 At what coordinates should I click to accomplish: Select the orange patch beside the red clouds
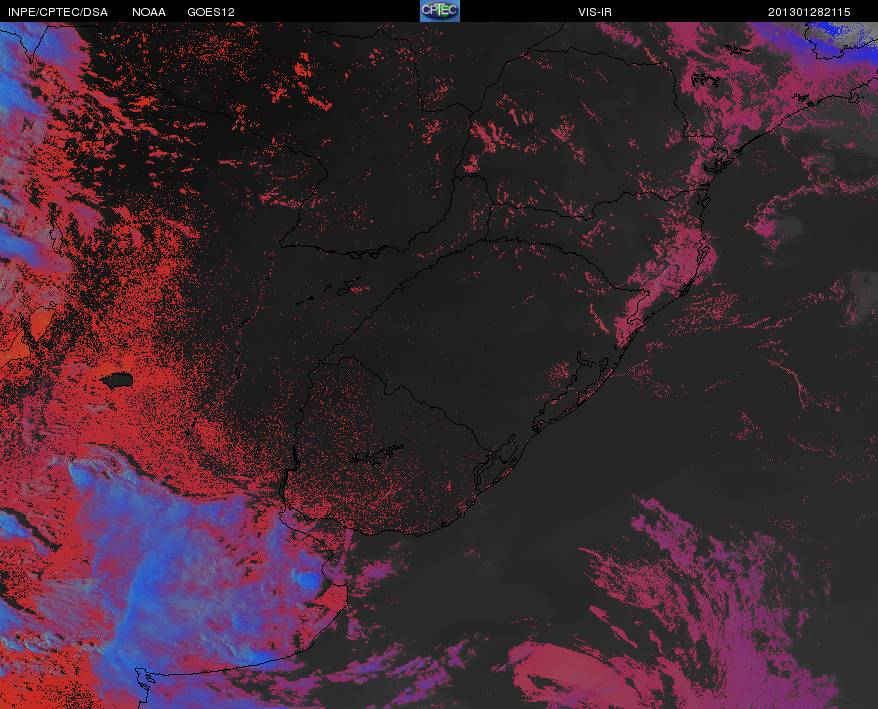pyautogui.click(x=39, y=324)
